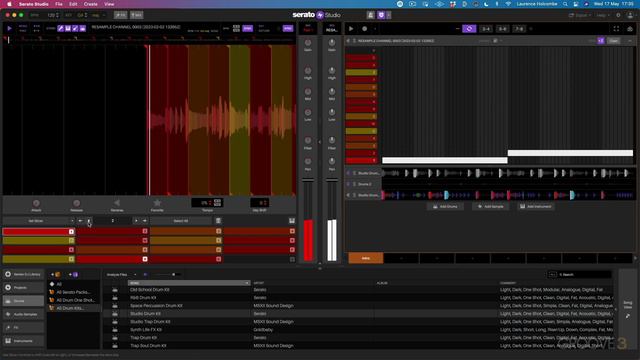This screenshot has width=640, height=360.
Task: Toggle the purple shield button
Action: (x=381, y=15)
